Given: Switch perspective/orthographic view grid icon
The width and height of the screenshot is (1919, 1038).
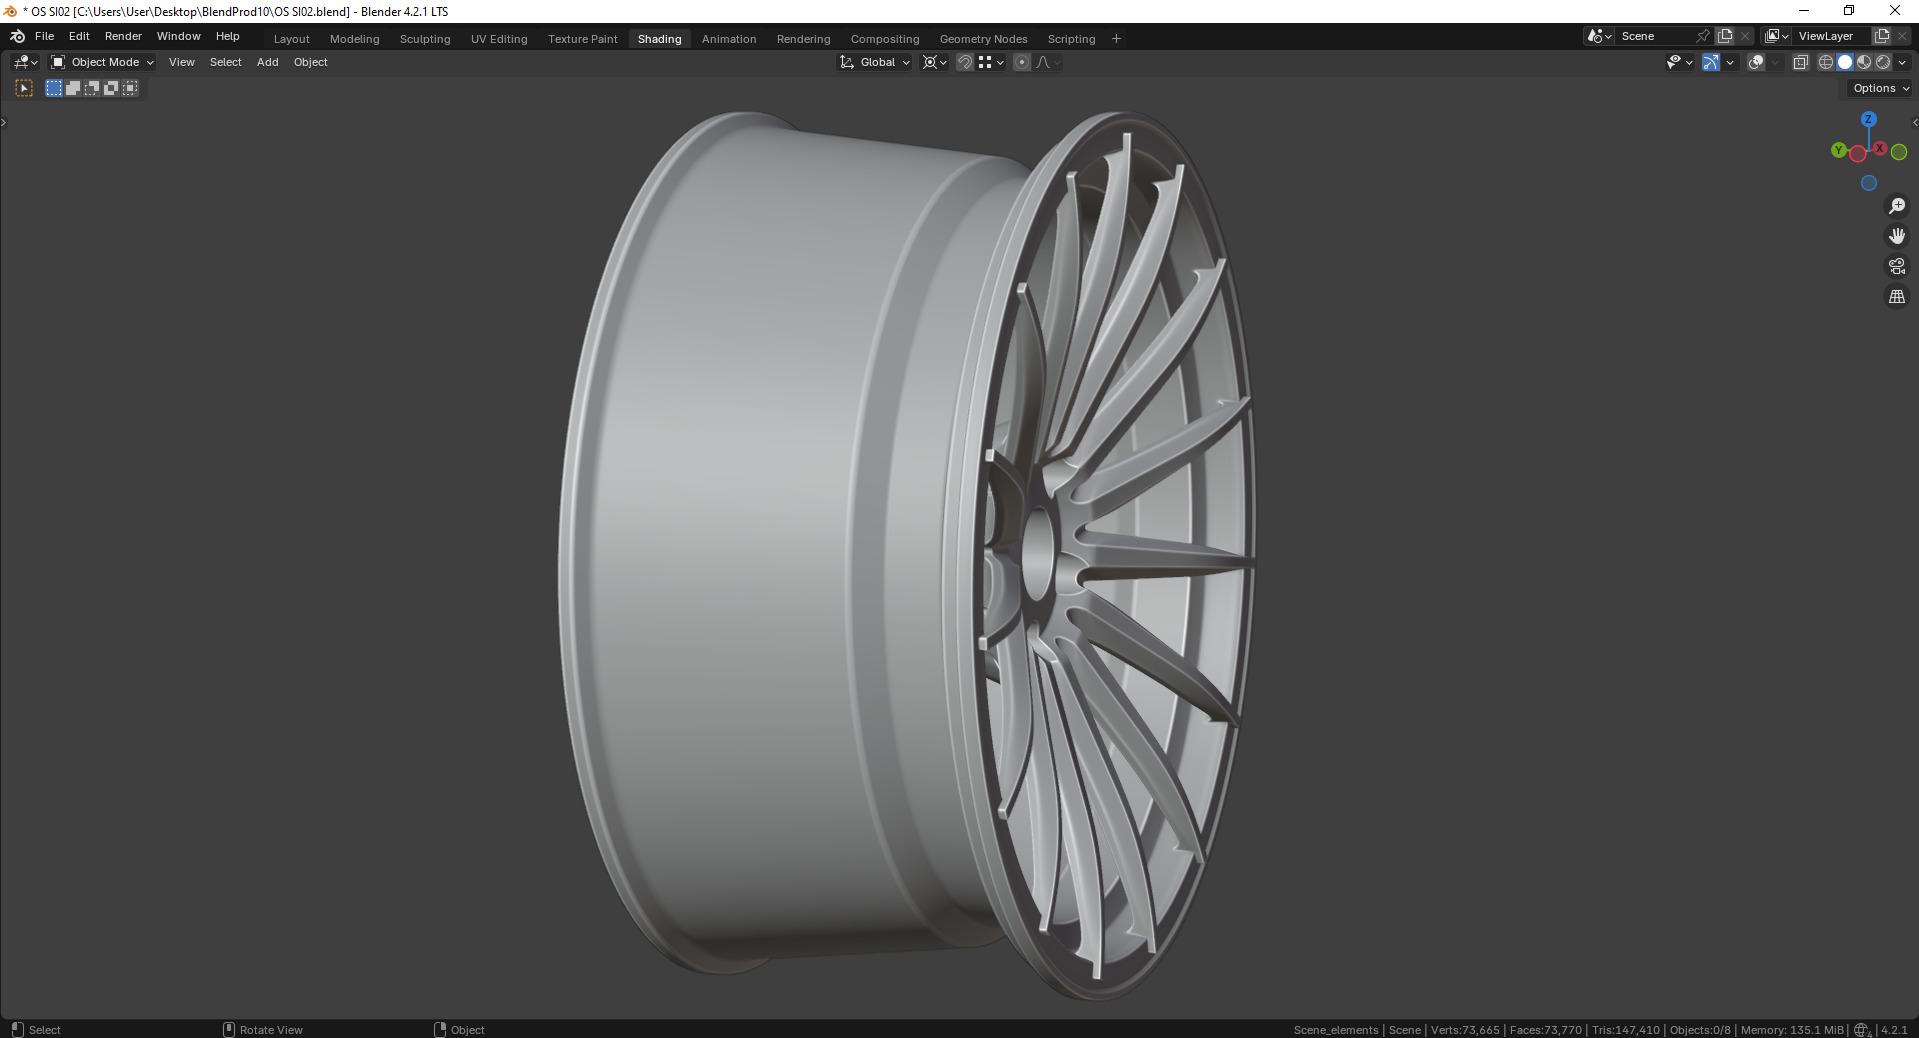Looking at the screenshot, I should point(1897,297).
